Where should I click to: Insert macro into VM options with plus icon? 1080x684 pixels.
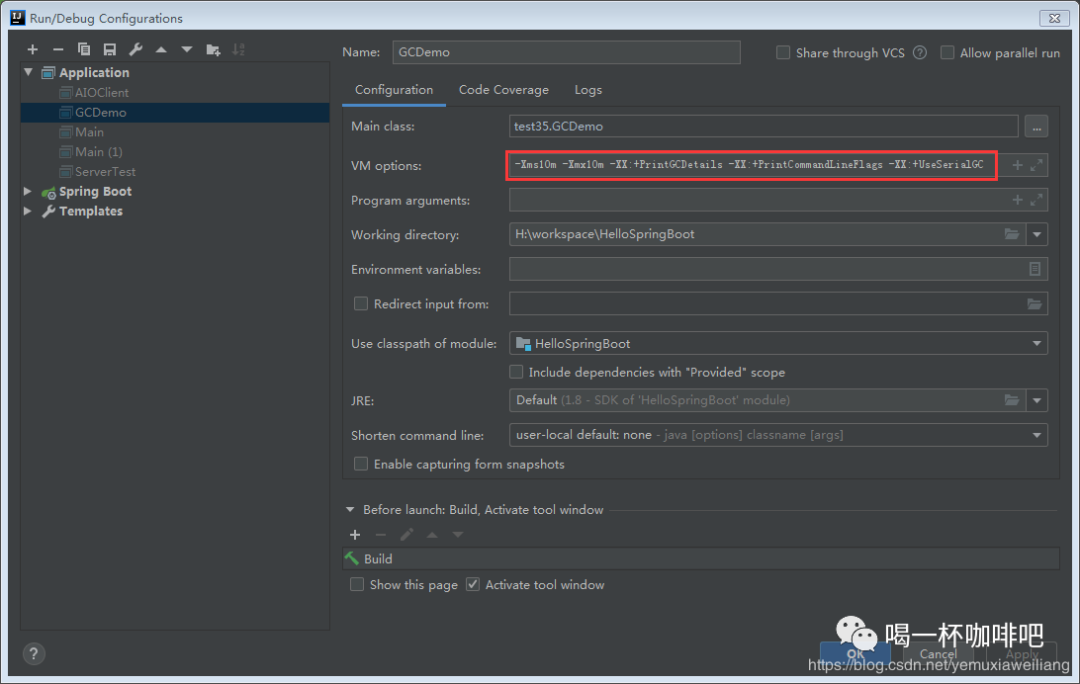tap(1017, 165)
